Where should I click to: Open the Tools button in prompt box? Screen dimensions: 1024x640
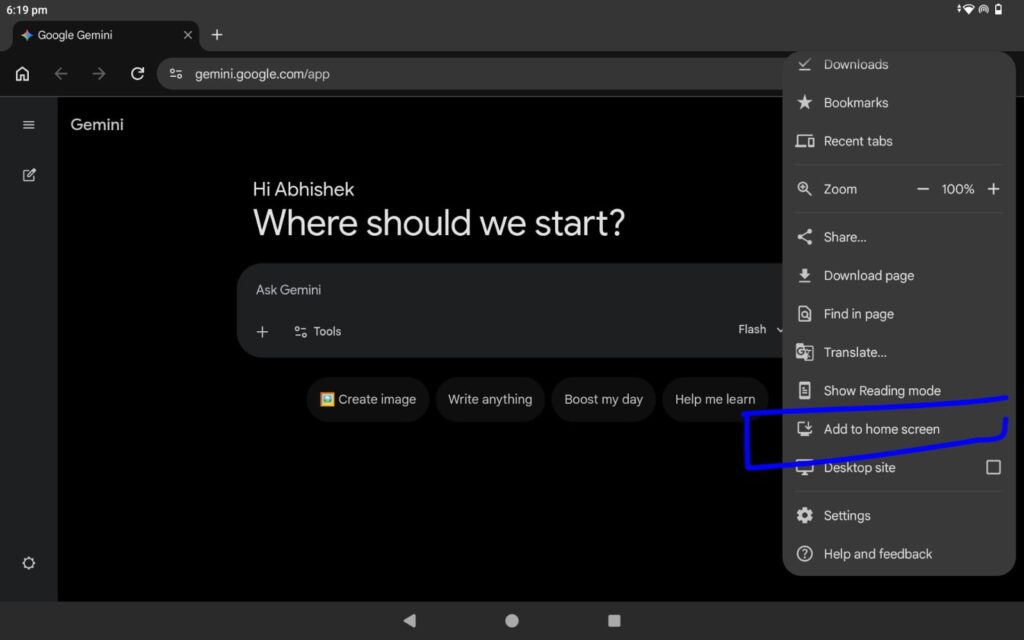317,332
